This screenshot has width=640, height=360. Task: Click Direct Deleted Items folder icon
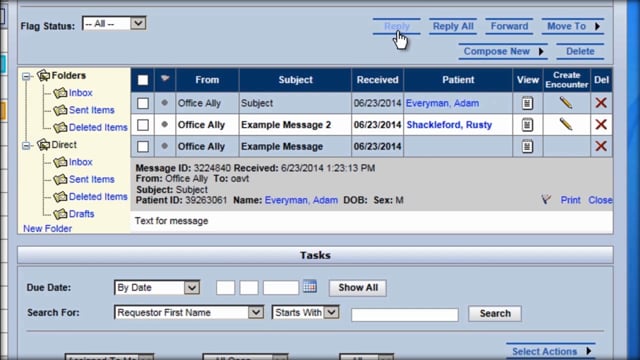click(60, 197)
